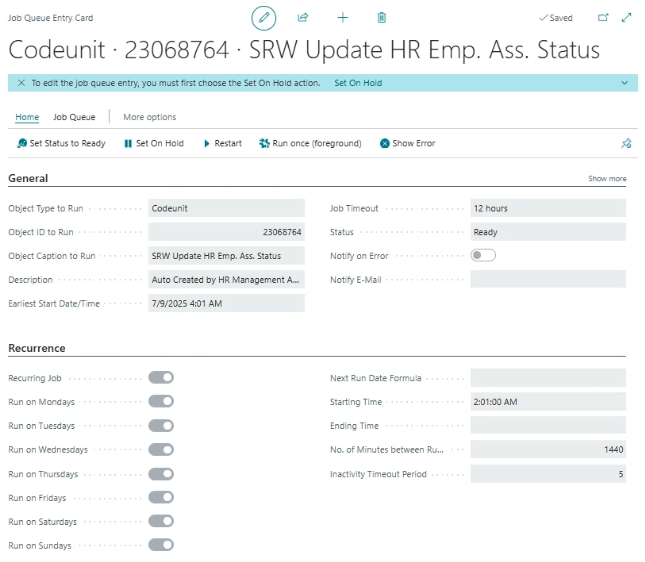The height and width of the screenshot is (562, 645).
Task: Switch to the Job Queue tab
Action: (x=74, y=117)
